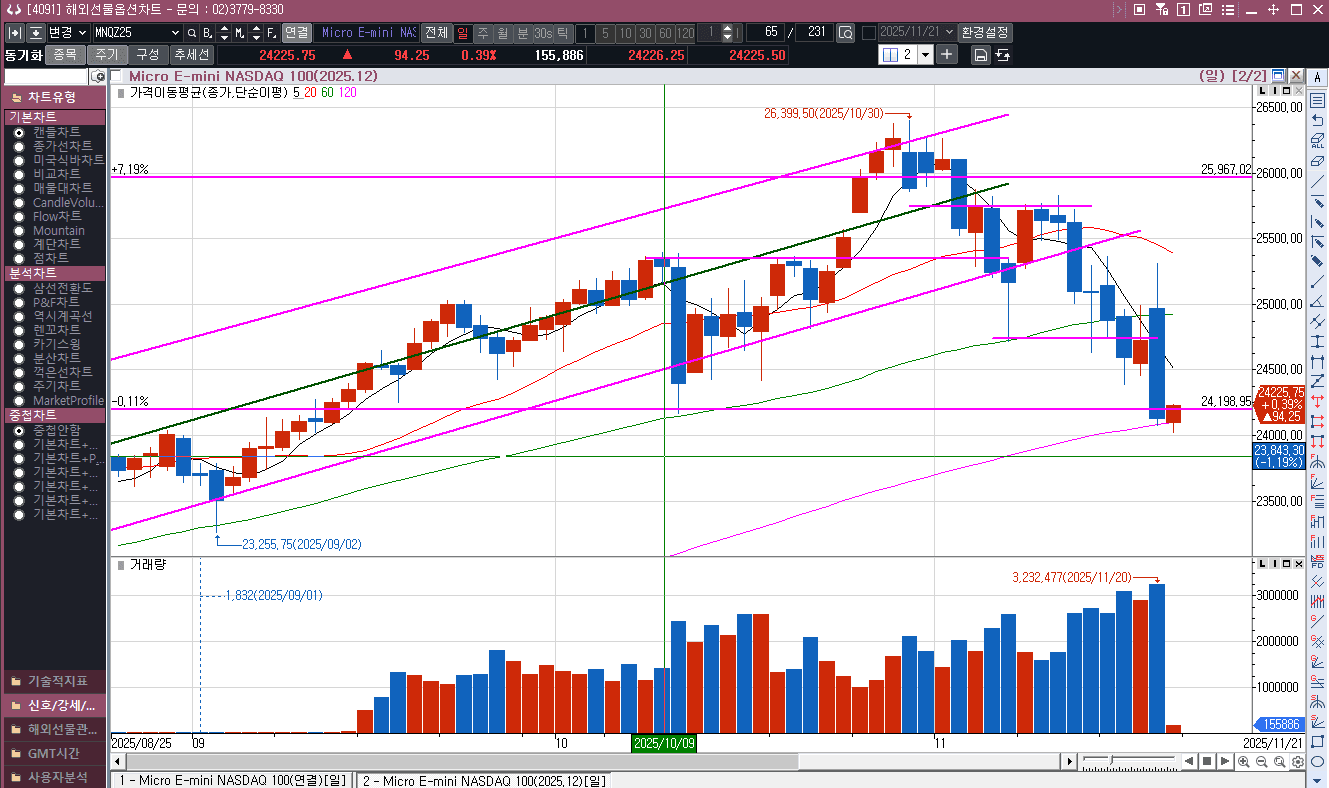Open the MNQZ25 symbol dropdown
Screen dimensions: 1329x788
click(x=177, y=33)
